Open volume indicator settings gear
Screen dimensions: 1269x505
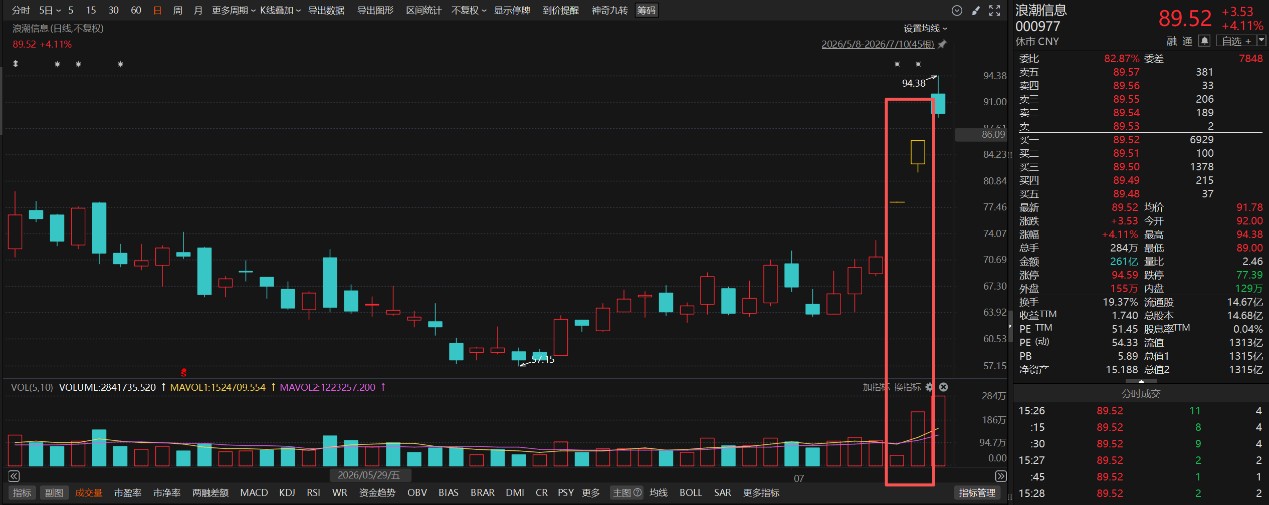929,387
